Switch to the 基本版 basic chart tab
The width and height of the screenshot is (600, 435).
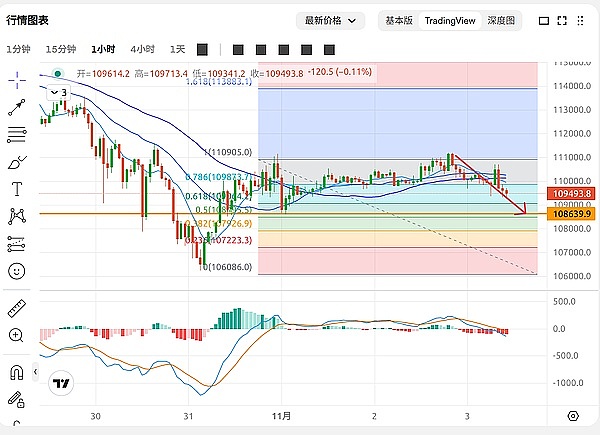400,20
